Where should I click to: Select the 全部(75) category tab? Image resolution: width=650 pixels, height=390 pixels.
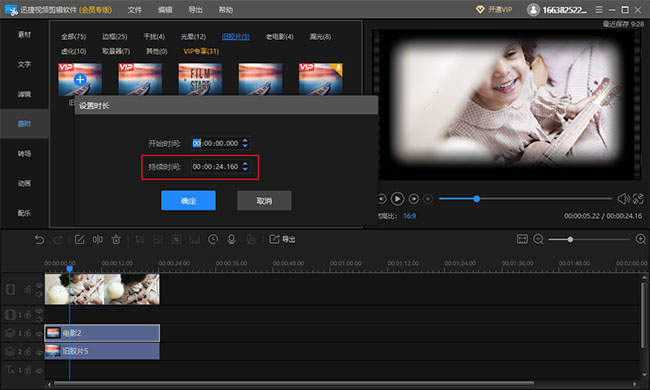click(x=73, y=37)
